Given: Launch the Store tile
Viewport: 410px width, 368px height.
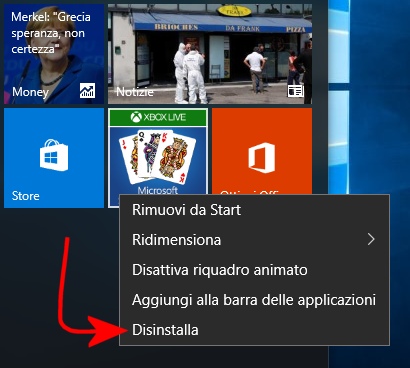Looking at the screenshot, I should click(x=54, y=158).
